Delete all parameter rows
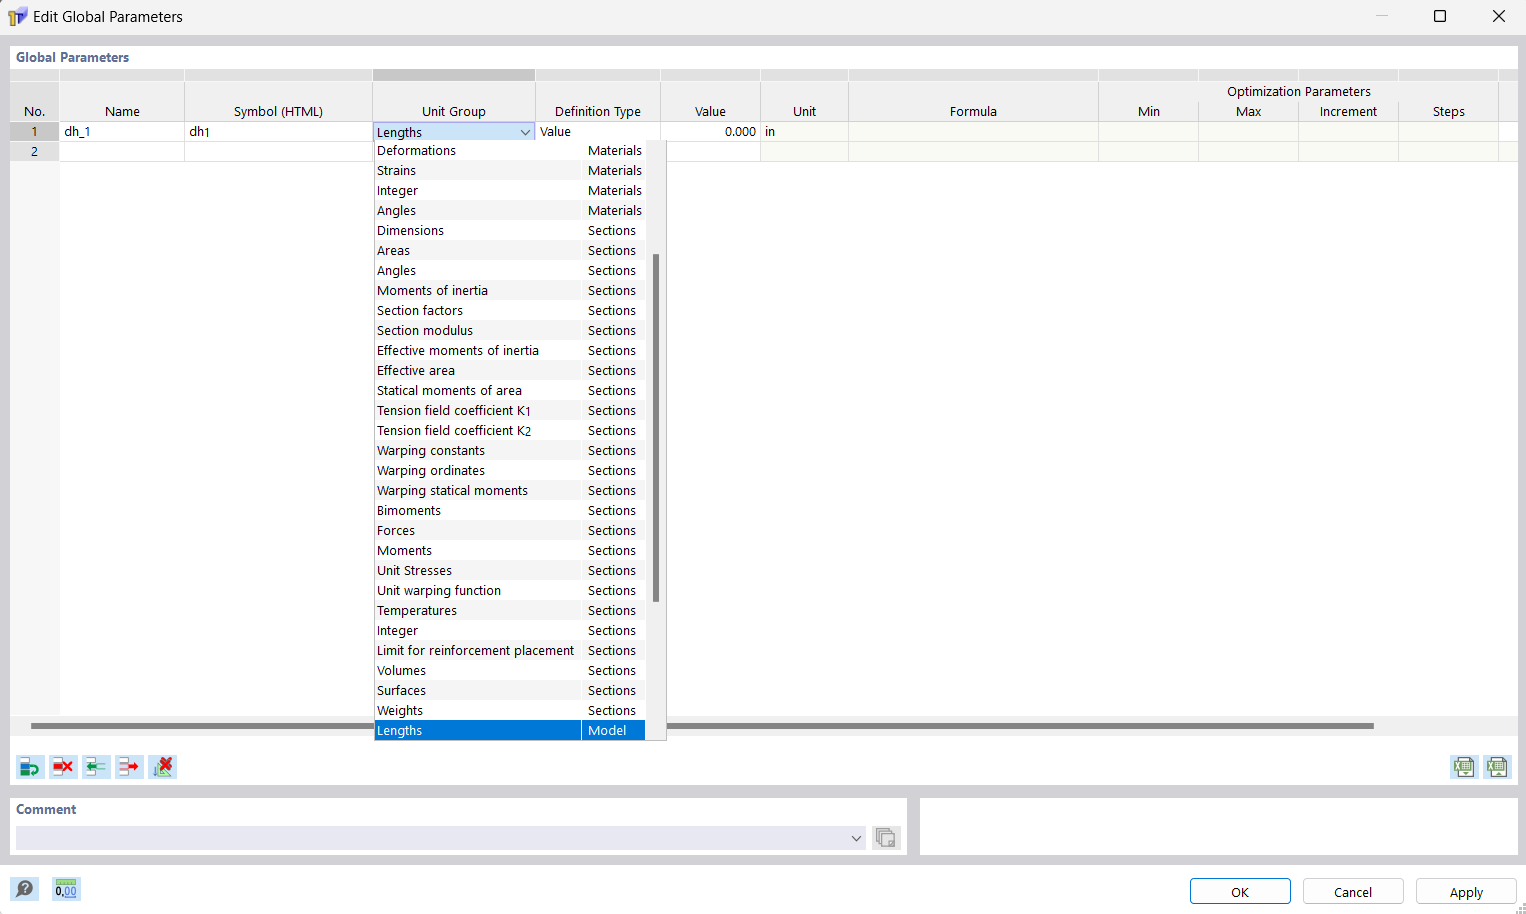Image resolution: width=1526 pixels, height=914 pixels. tap(162, 766)
